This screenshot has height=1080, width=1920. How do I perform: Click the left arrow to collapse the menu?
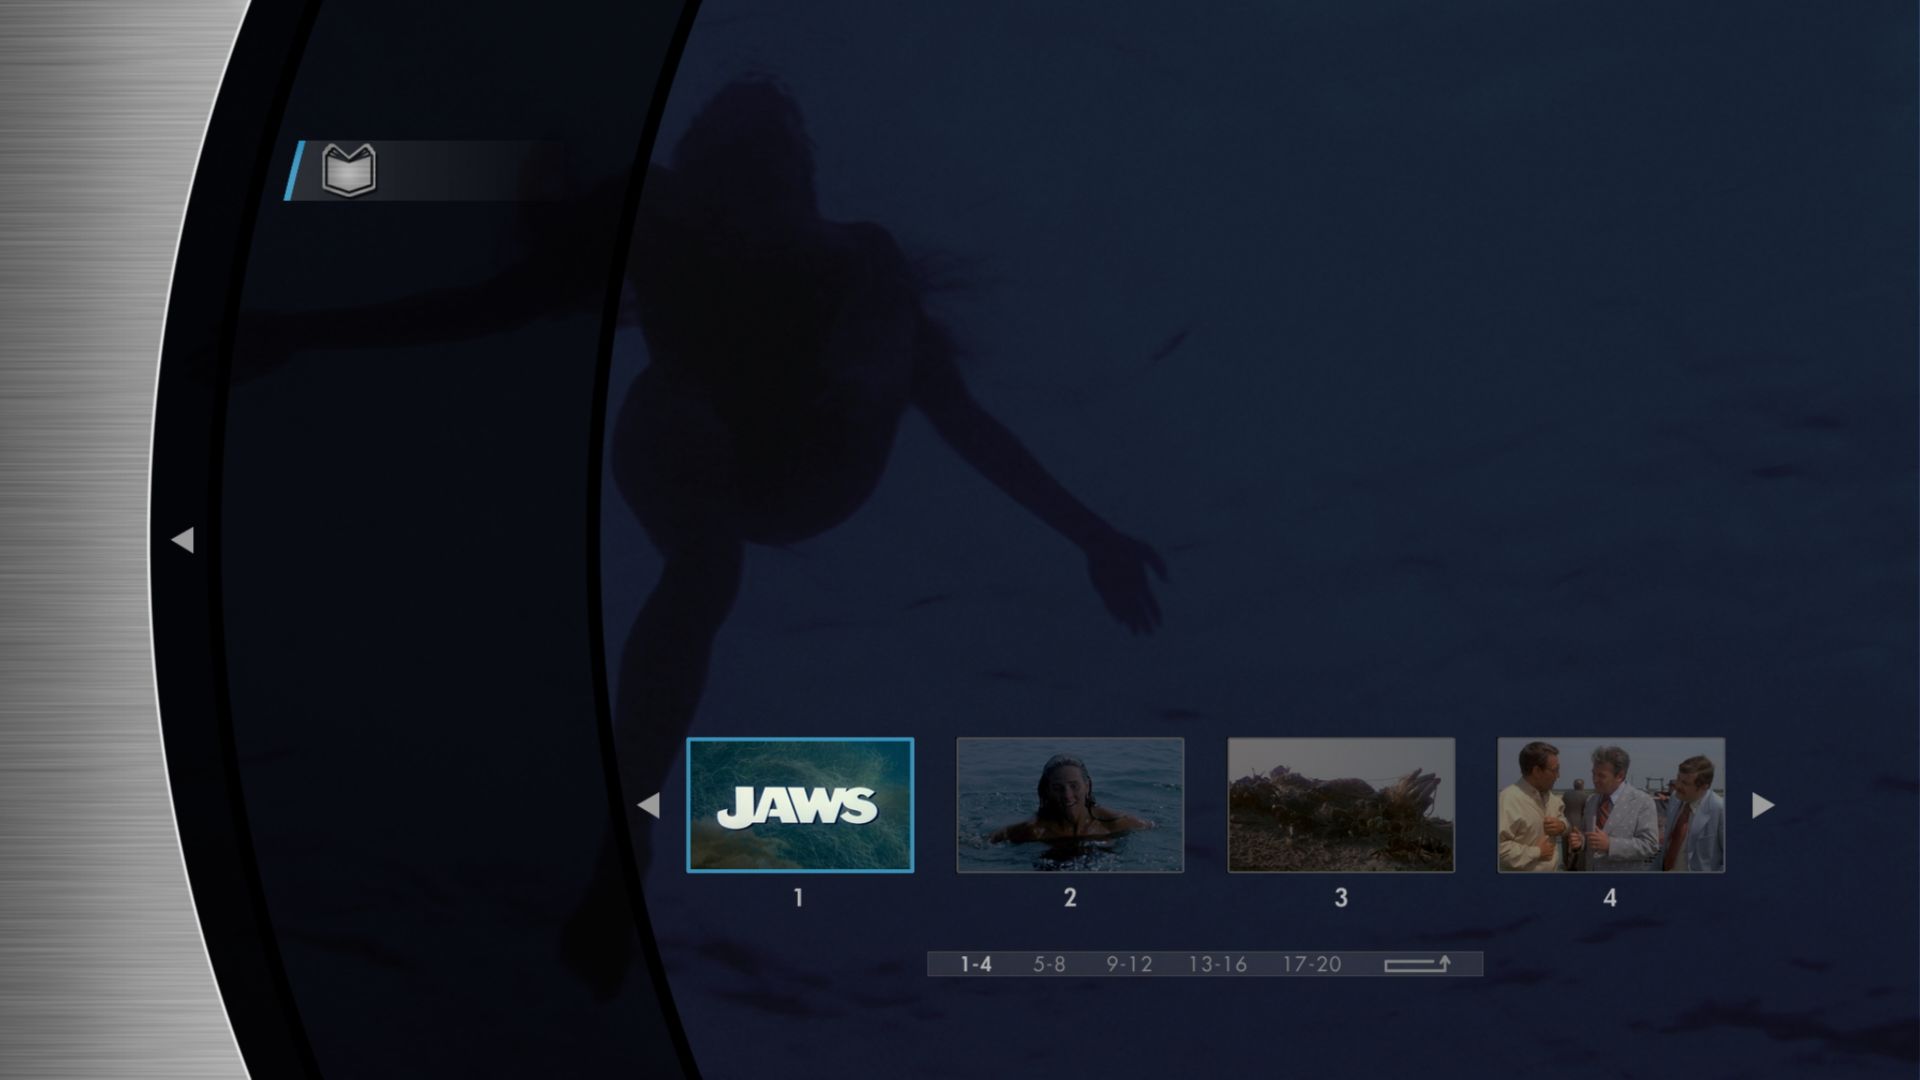(x=182, y=540)
